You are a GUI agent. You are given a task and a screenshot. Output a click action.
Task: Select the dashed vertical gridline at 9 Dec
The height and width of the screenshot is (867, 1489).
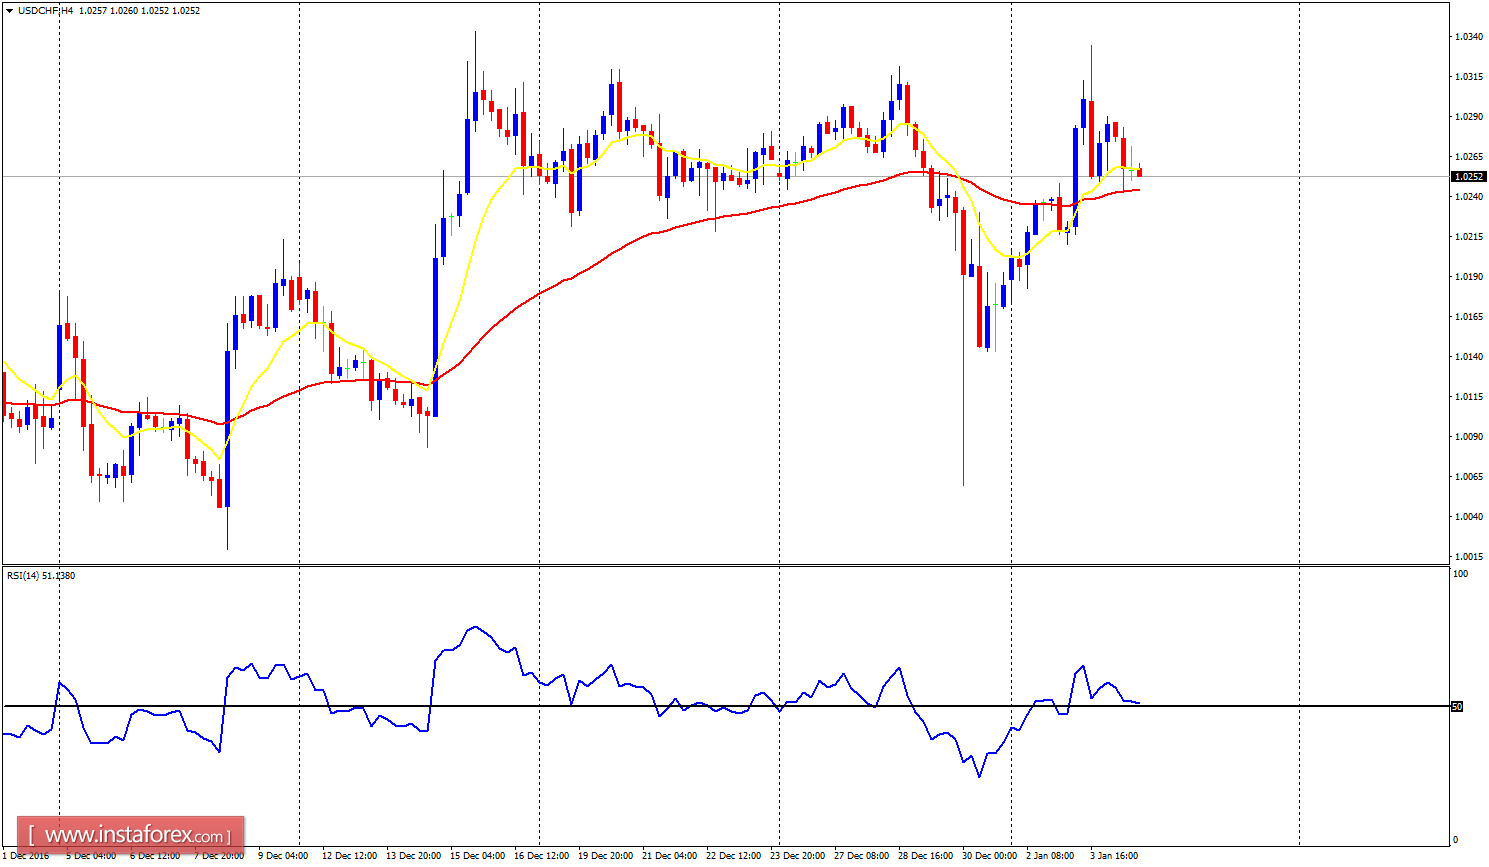(x=299, y=300)
